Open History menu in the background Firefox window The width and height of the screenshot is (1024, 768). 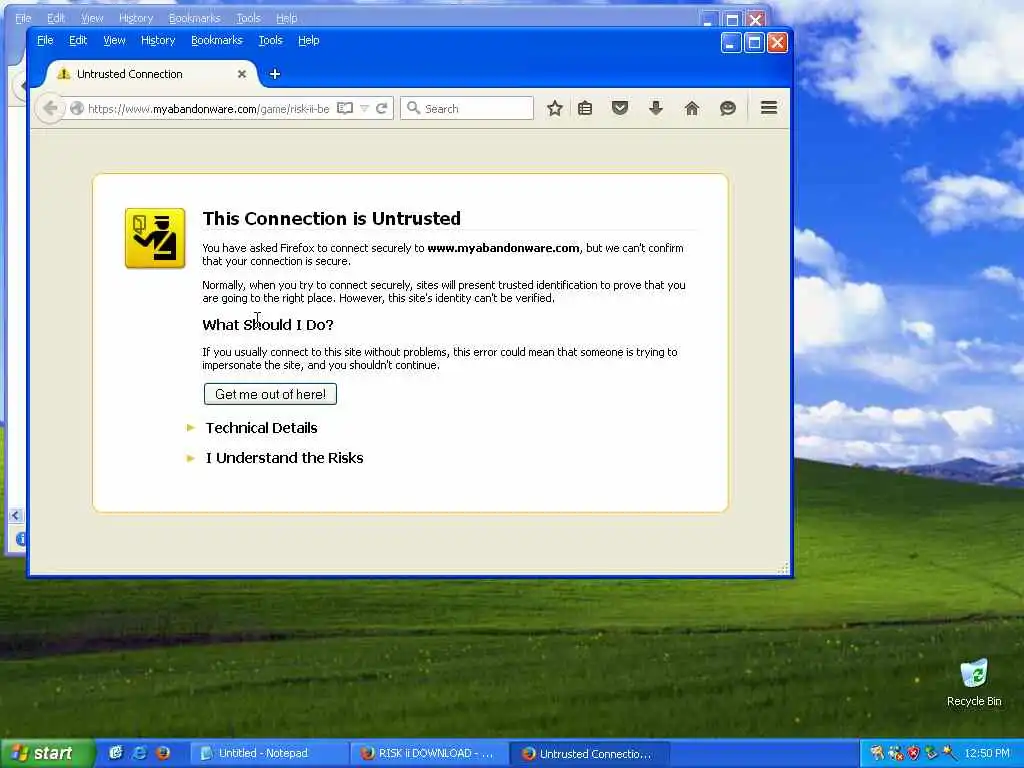136,18
